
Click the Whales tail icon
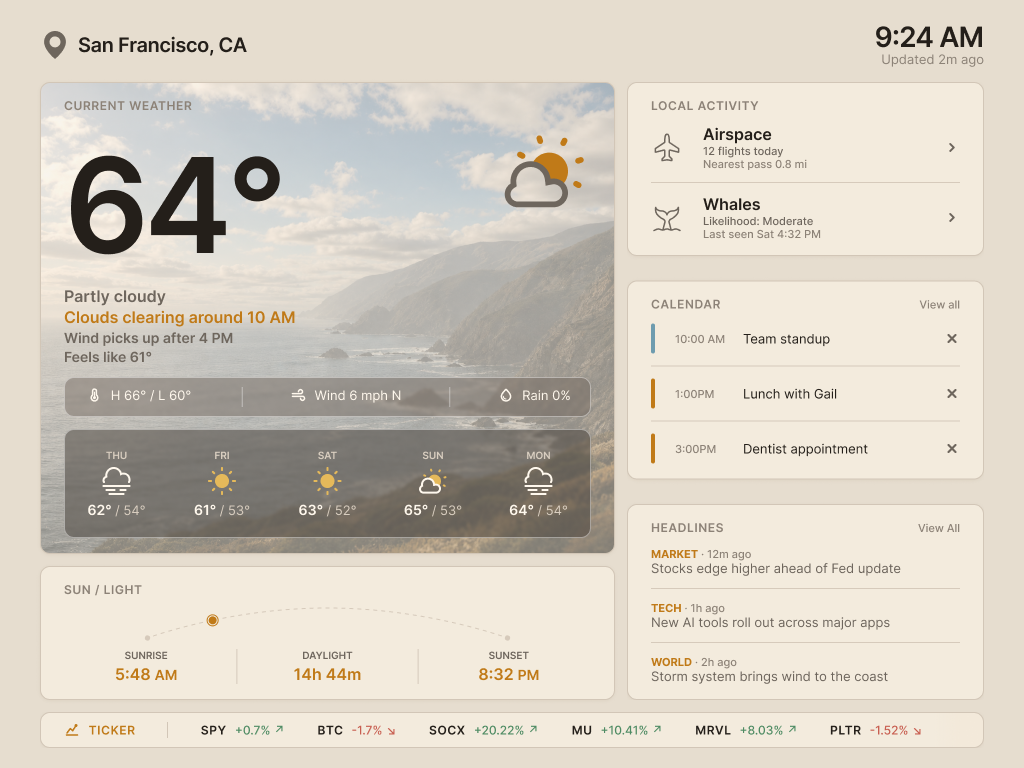click(667, 218)
